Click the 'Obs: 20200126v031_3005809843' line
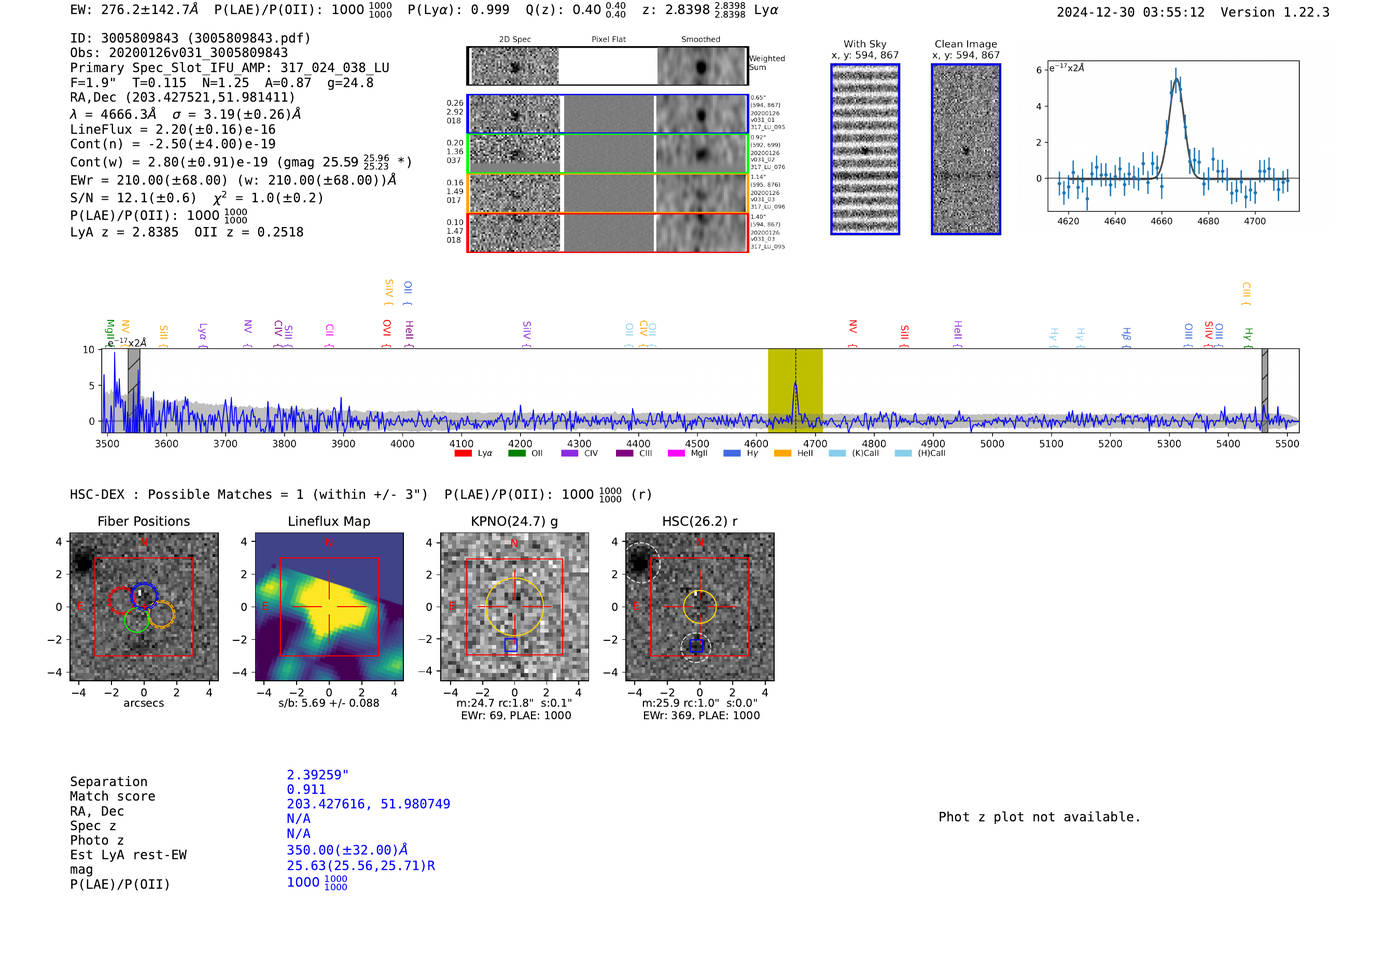 tap(179, 53)
